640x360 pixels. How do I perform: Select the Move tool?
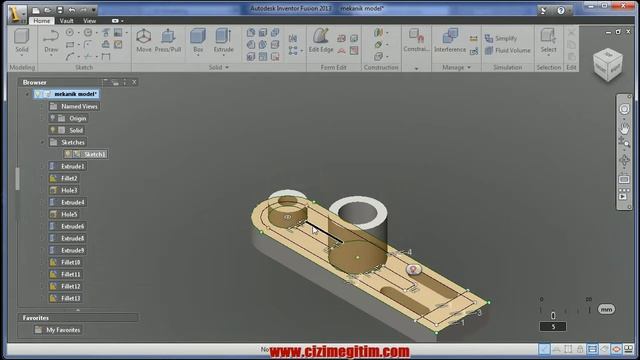point(144,41)
